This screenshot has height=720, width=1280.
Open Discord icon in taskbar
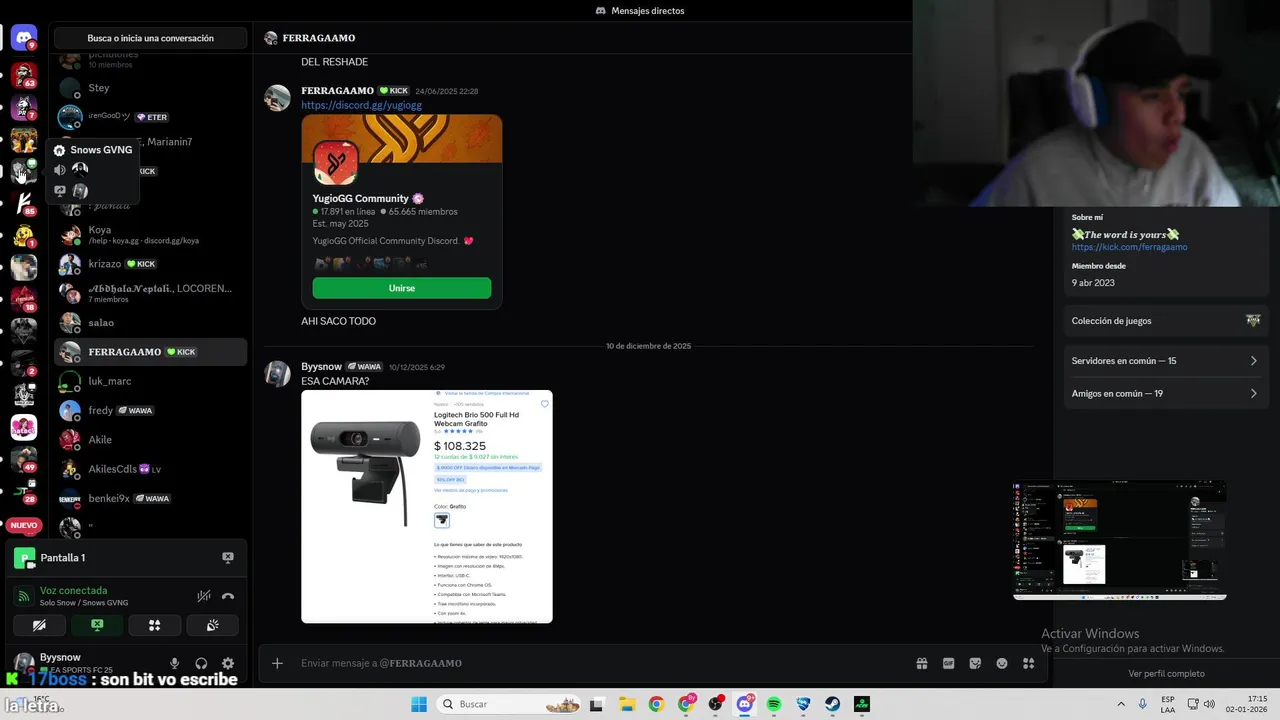744,704
